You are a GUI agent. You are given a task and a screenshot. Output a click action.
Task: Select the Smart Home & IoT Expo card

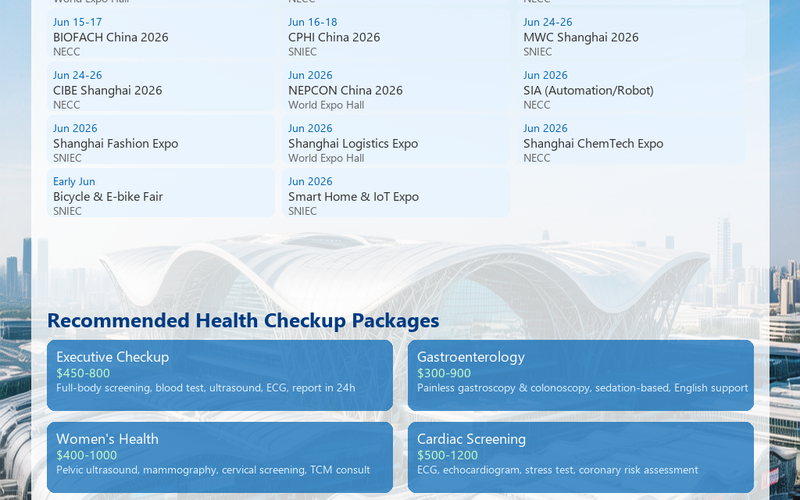tap(396, 194)
